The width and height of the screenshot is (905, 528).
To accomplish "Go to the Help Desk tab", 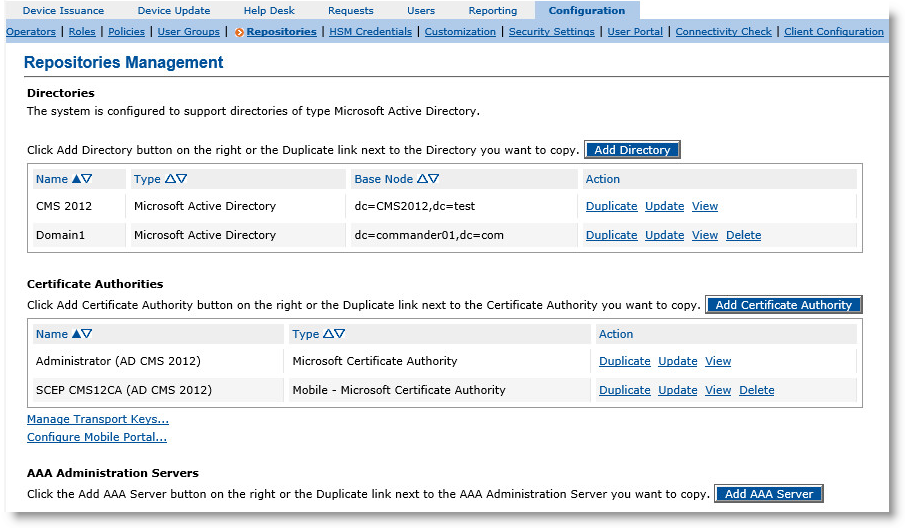I will pos(269,11).
